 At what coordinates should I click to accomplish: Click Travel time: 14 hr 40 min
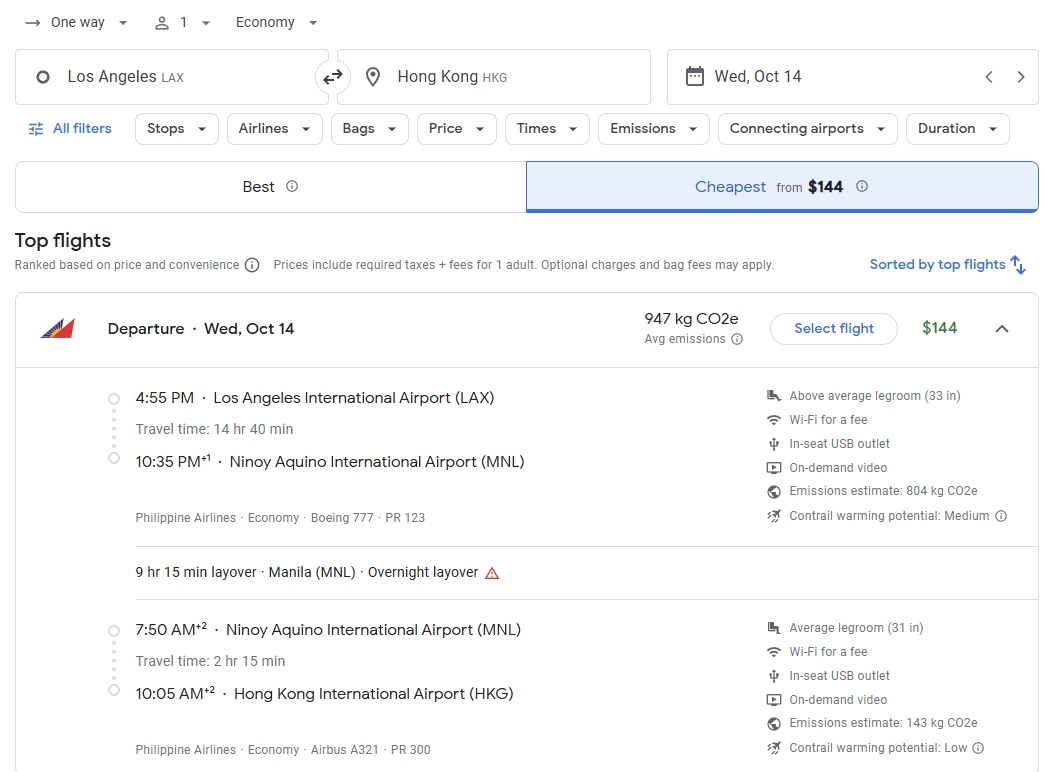coord(214,429)
